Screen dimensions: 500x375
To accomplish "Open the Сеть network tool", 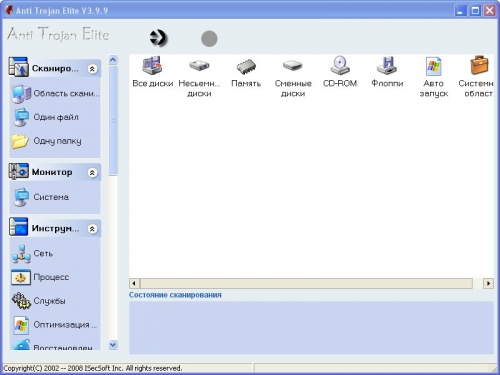I will point(32,254).
